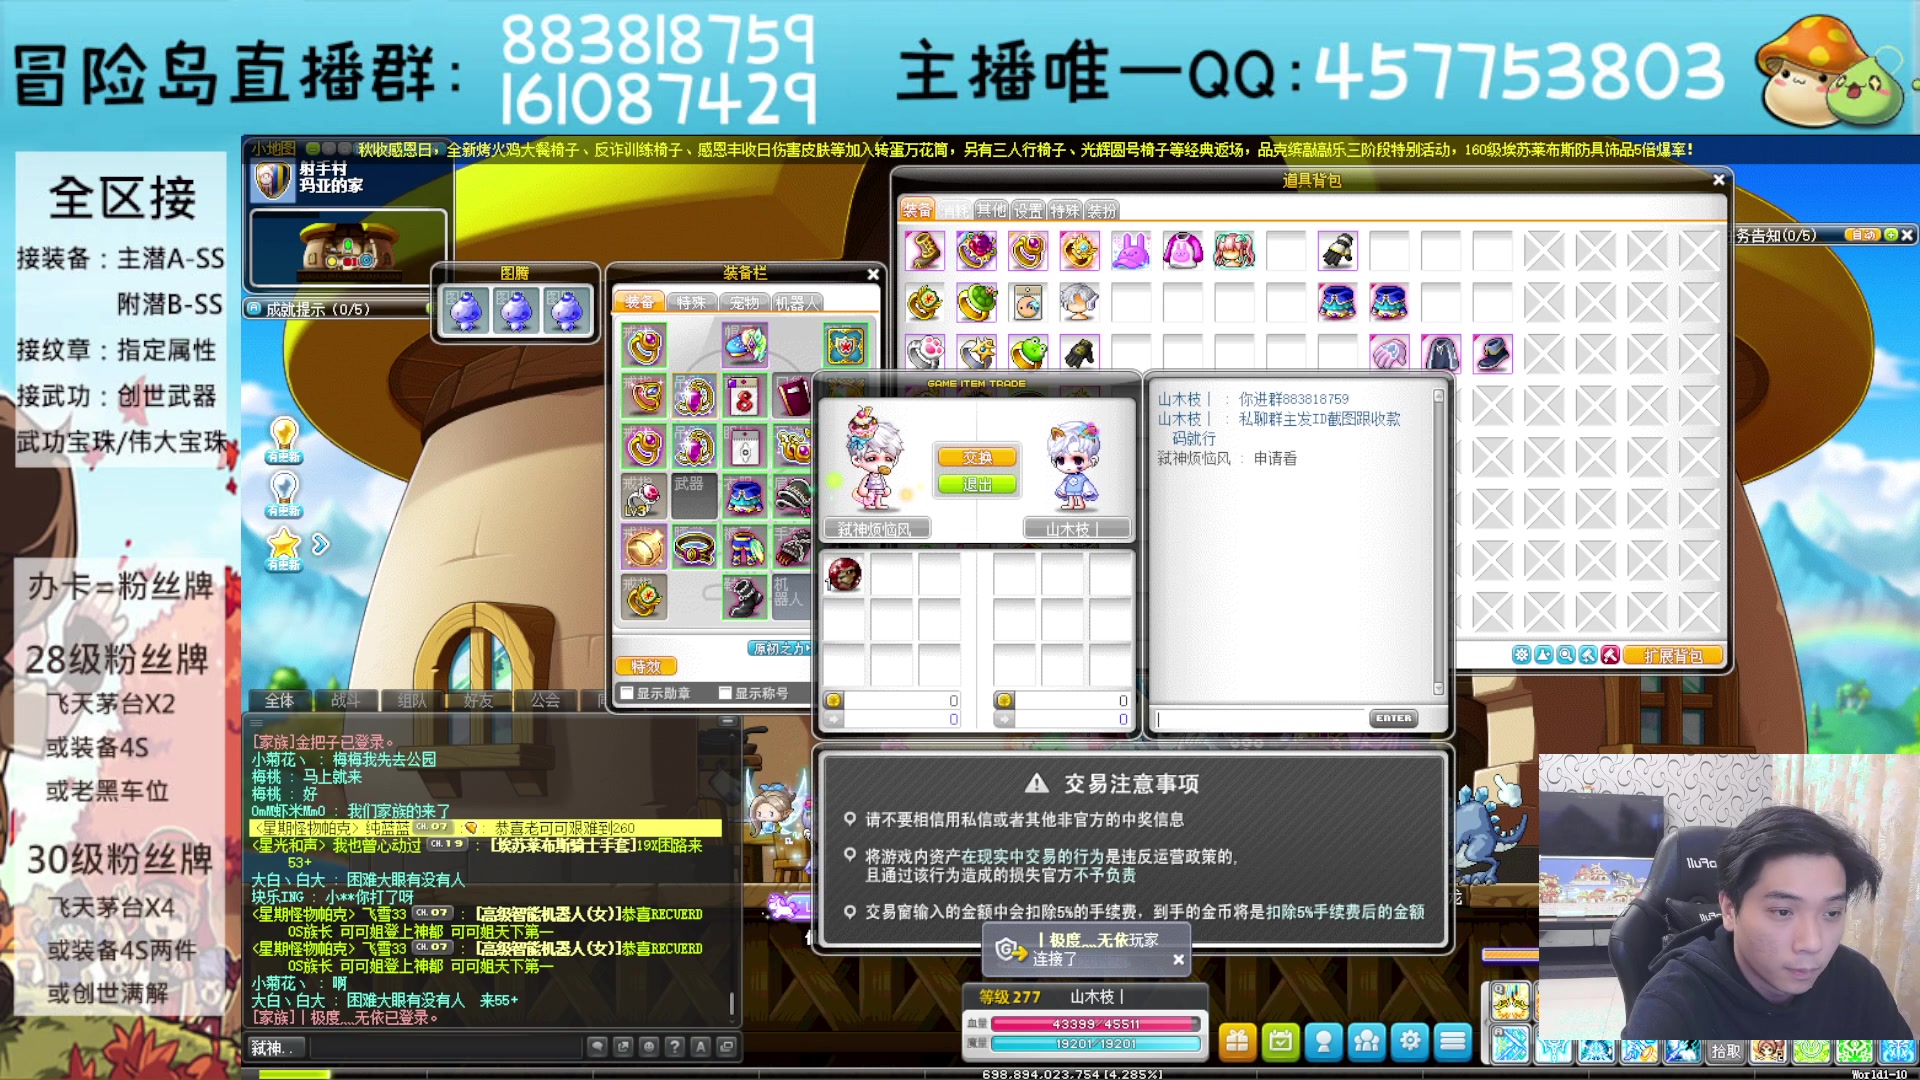Open the settings gear menu button
Screen dimensions: 1920x1080
tap(1410, 1042)
